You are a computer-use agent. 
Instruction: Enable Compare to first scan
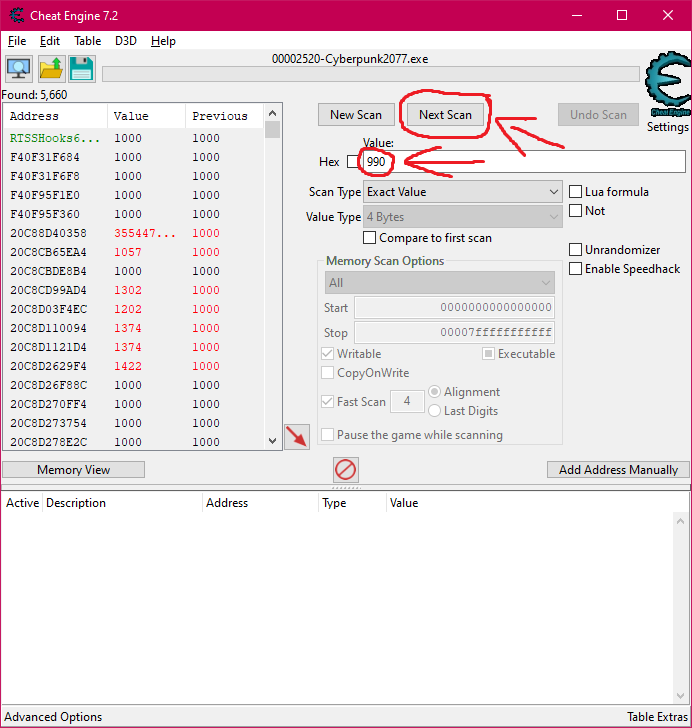pyautogui.click(x=369, y=238)
